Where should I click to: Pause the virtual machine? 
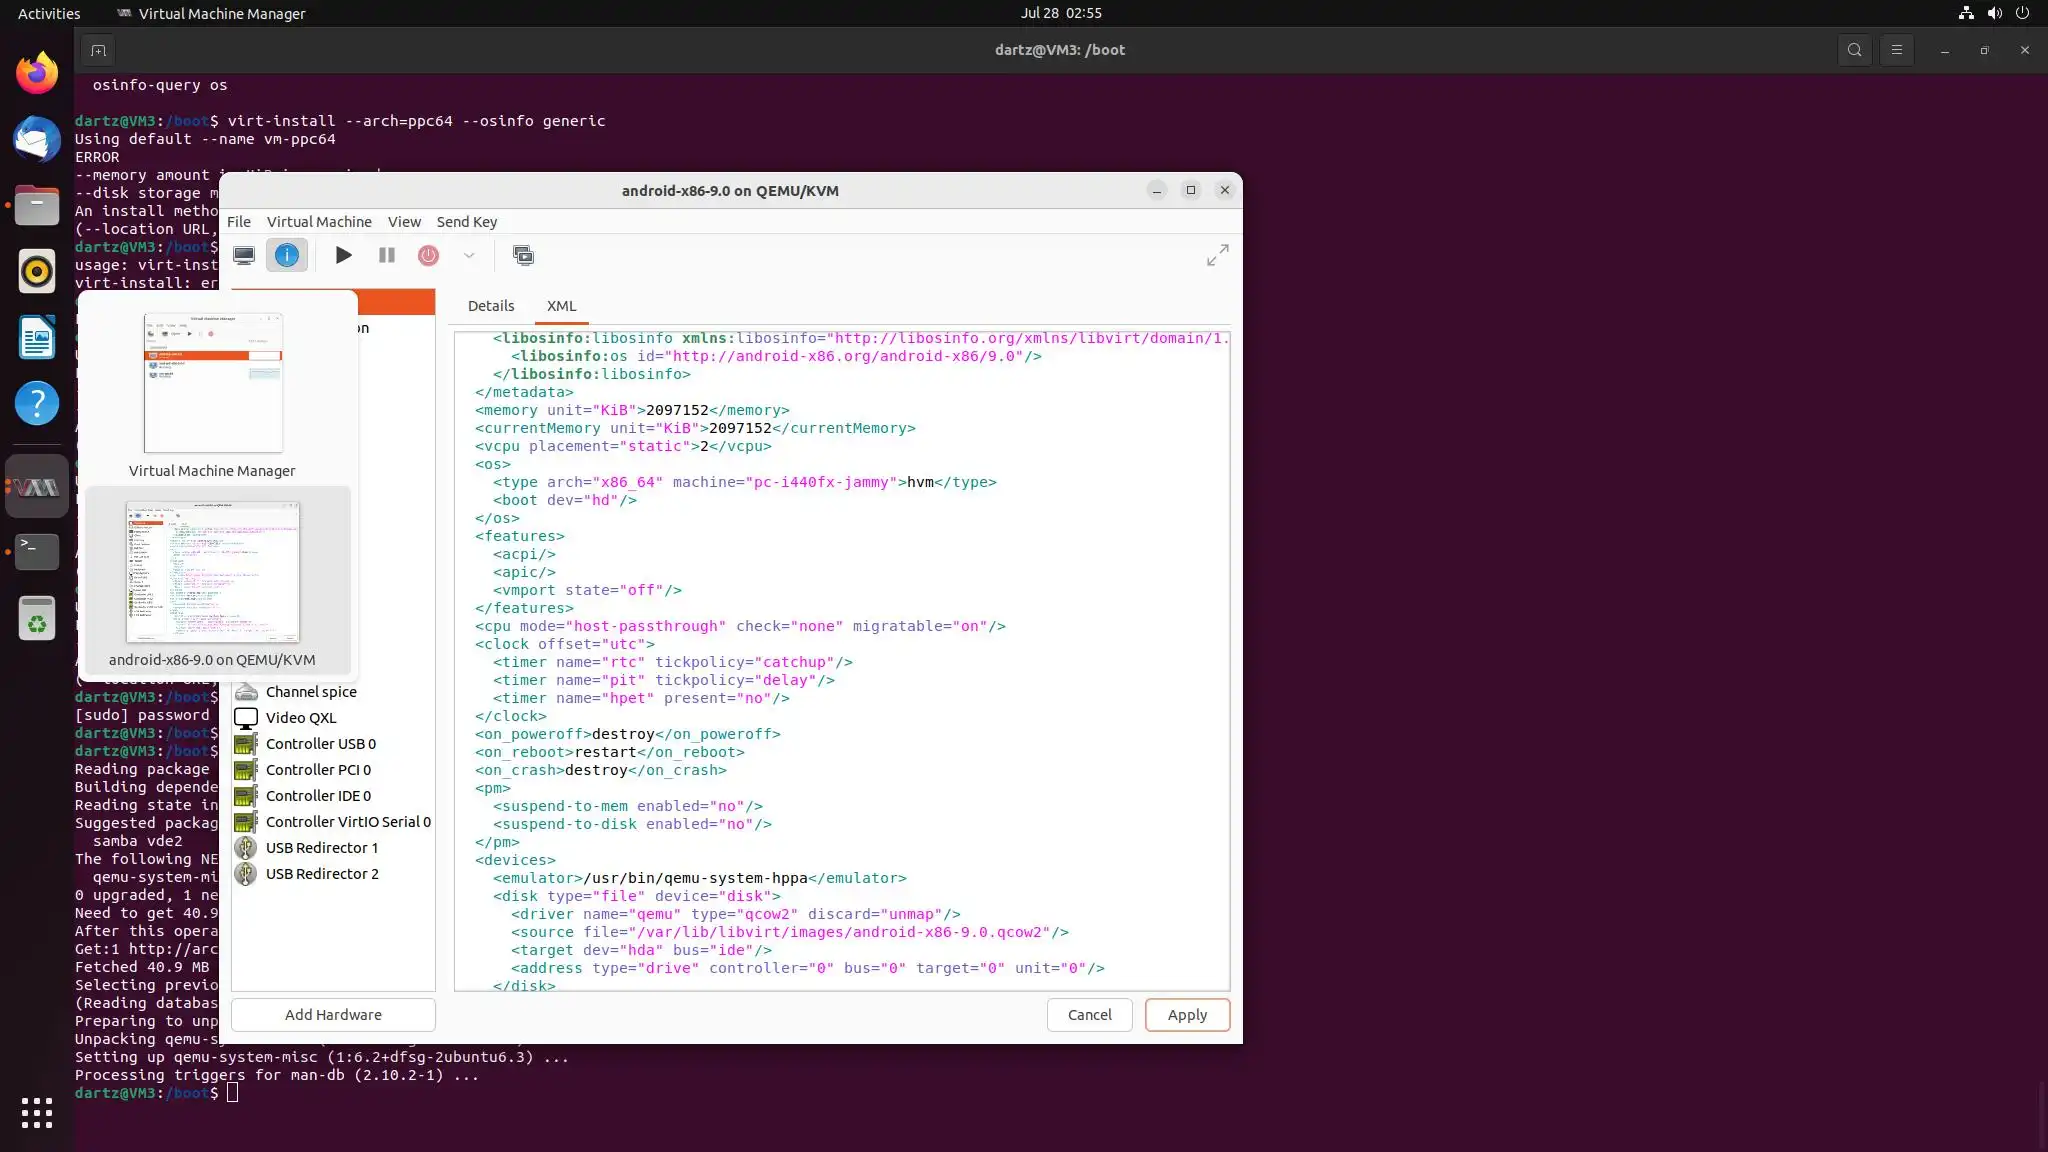tap(387, 255)
